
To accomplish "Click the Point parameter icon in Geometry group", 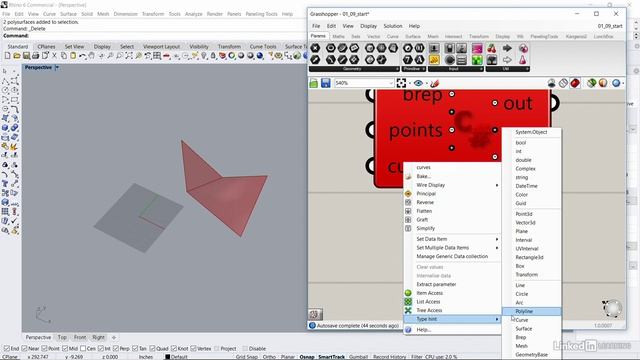I will 315,48.
